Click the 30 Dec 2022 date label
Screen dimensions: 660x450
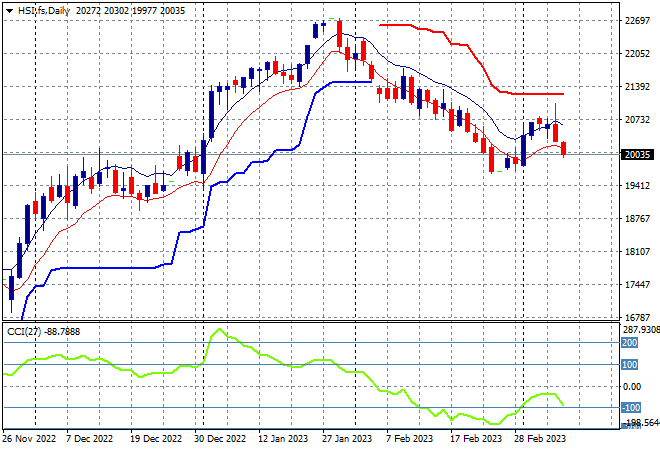tap(220, 439)
